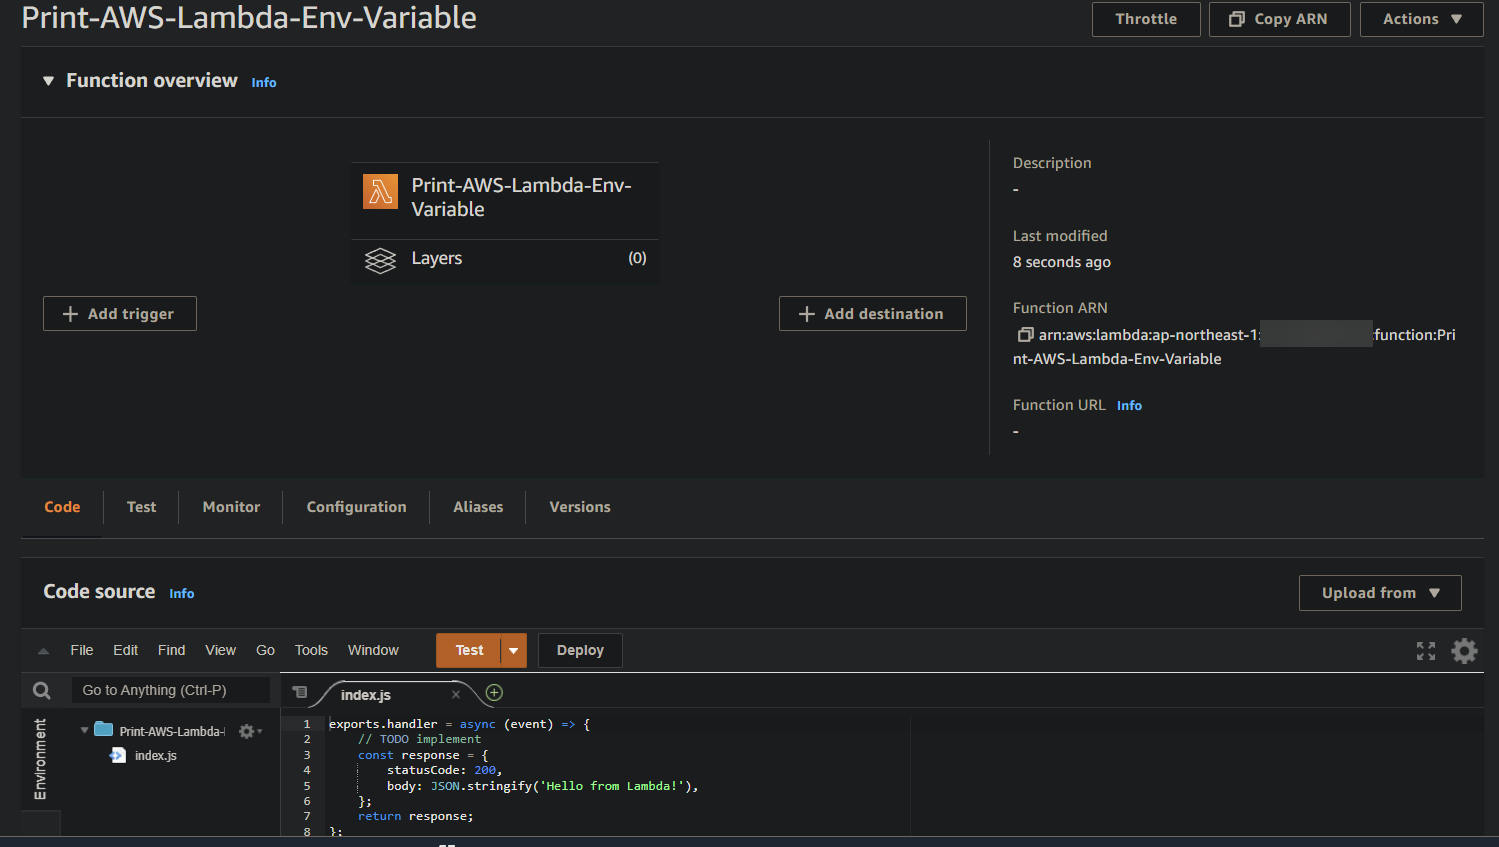Open the File menu in editor

[x=82, y=650]
